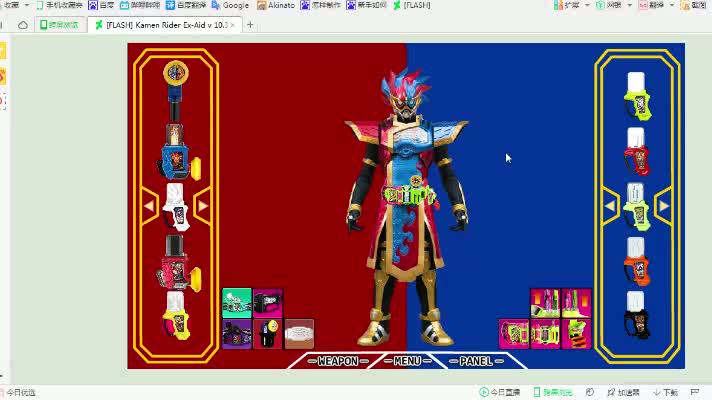Open 今日直播 in the status bar
The width and height of the screenshot is (712, 400).
499,392
